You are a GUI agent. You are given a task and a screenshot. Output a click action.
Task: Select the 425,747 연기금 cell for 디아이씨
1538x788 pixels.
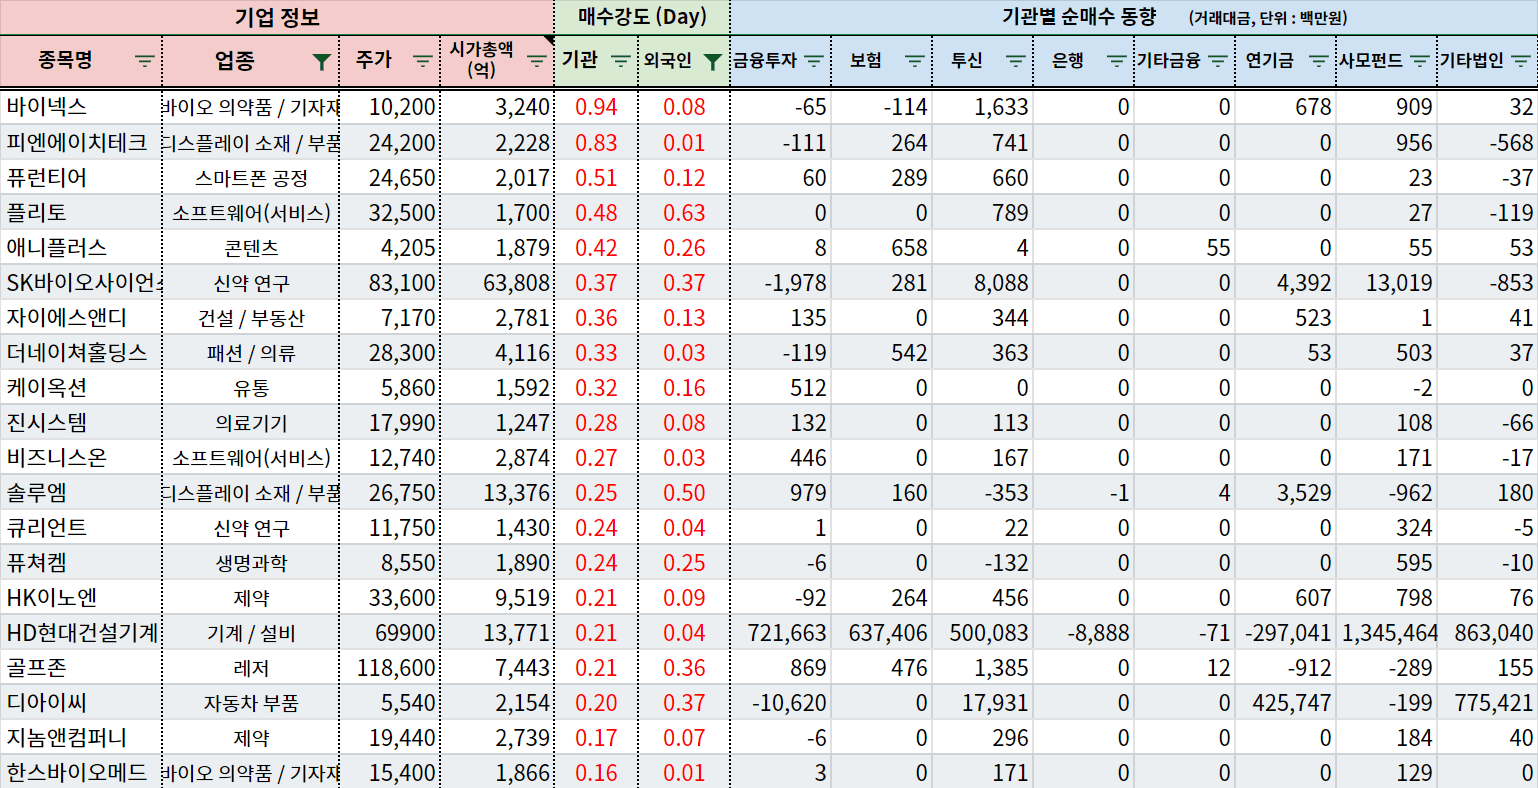pos(1286,702)
